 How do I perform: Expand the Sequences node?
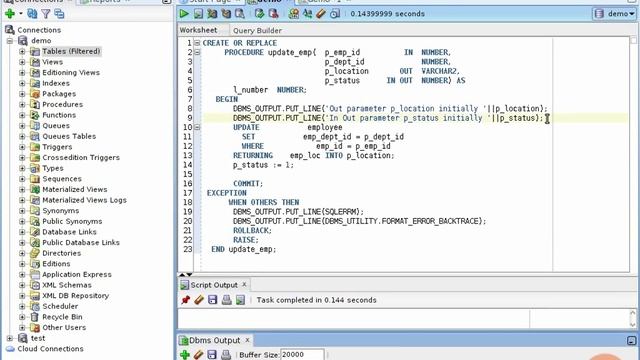coord(22,179)
